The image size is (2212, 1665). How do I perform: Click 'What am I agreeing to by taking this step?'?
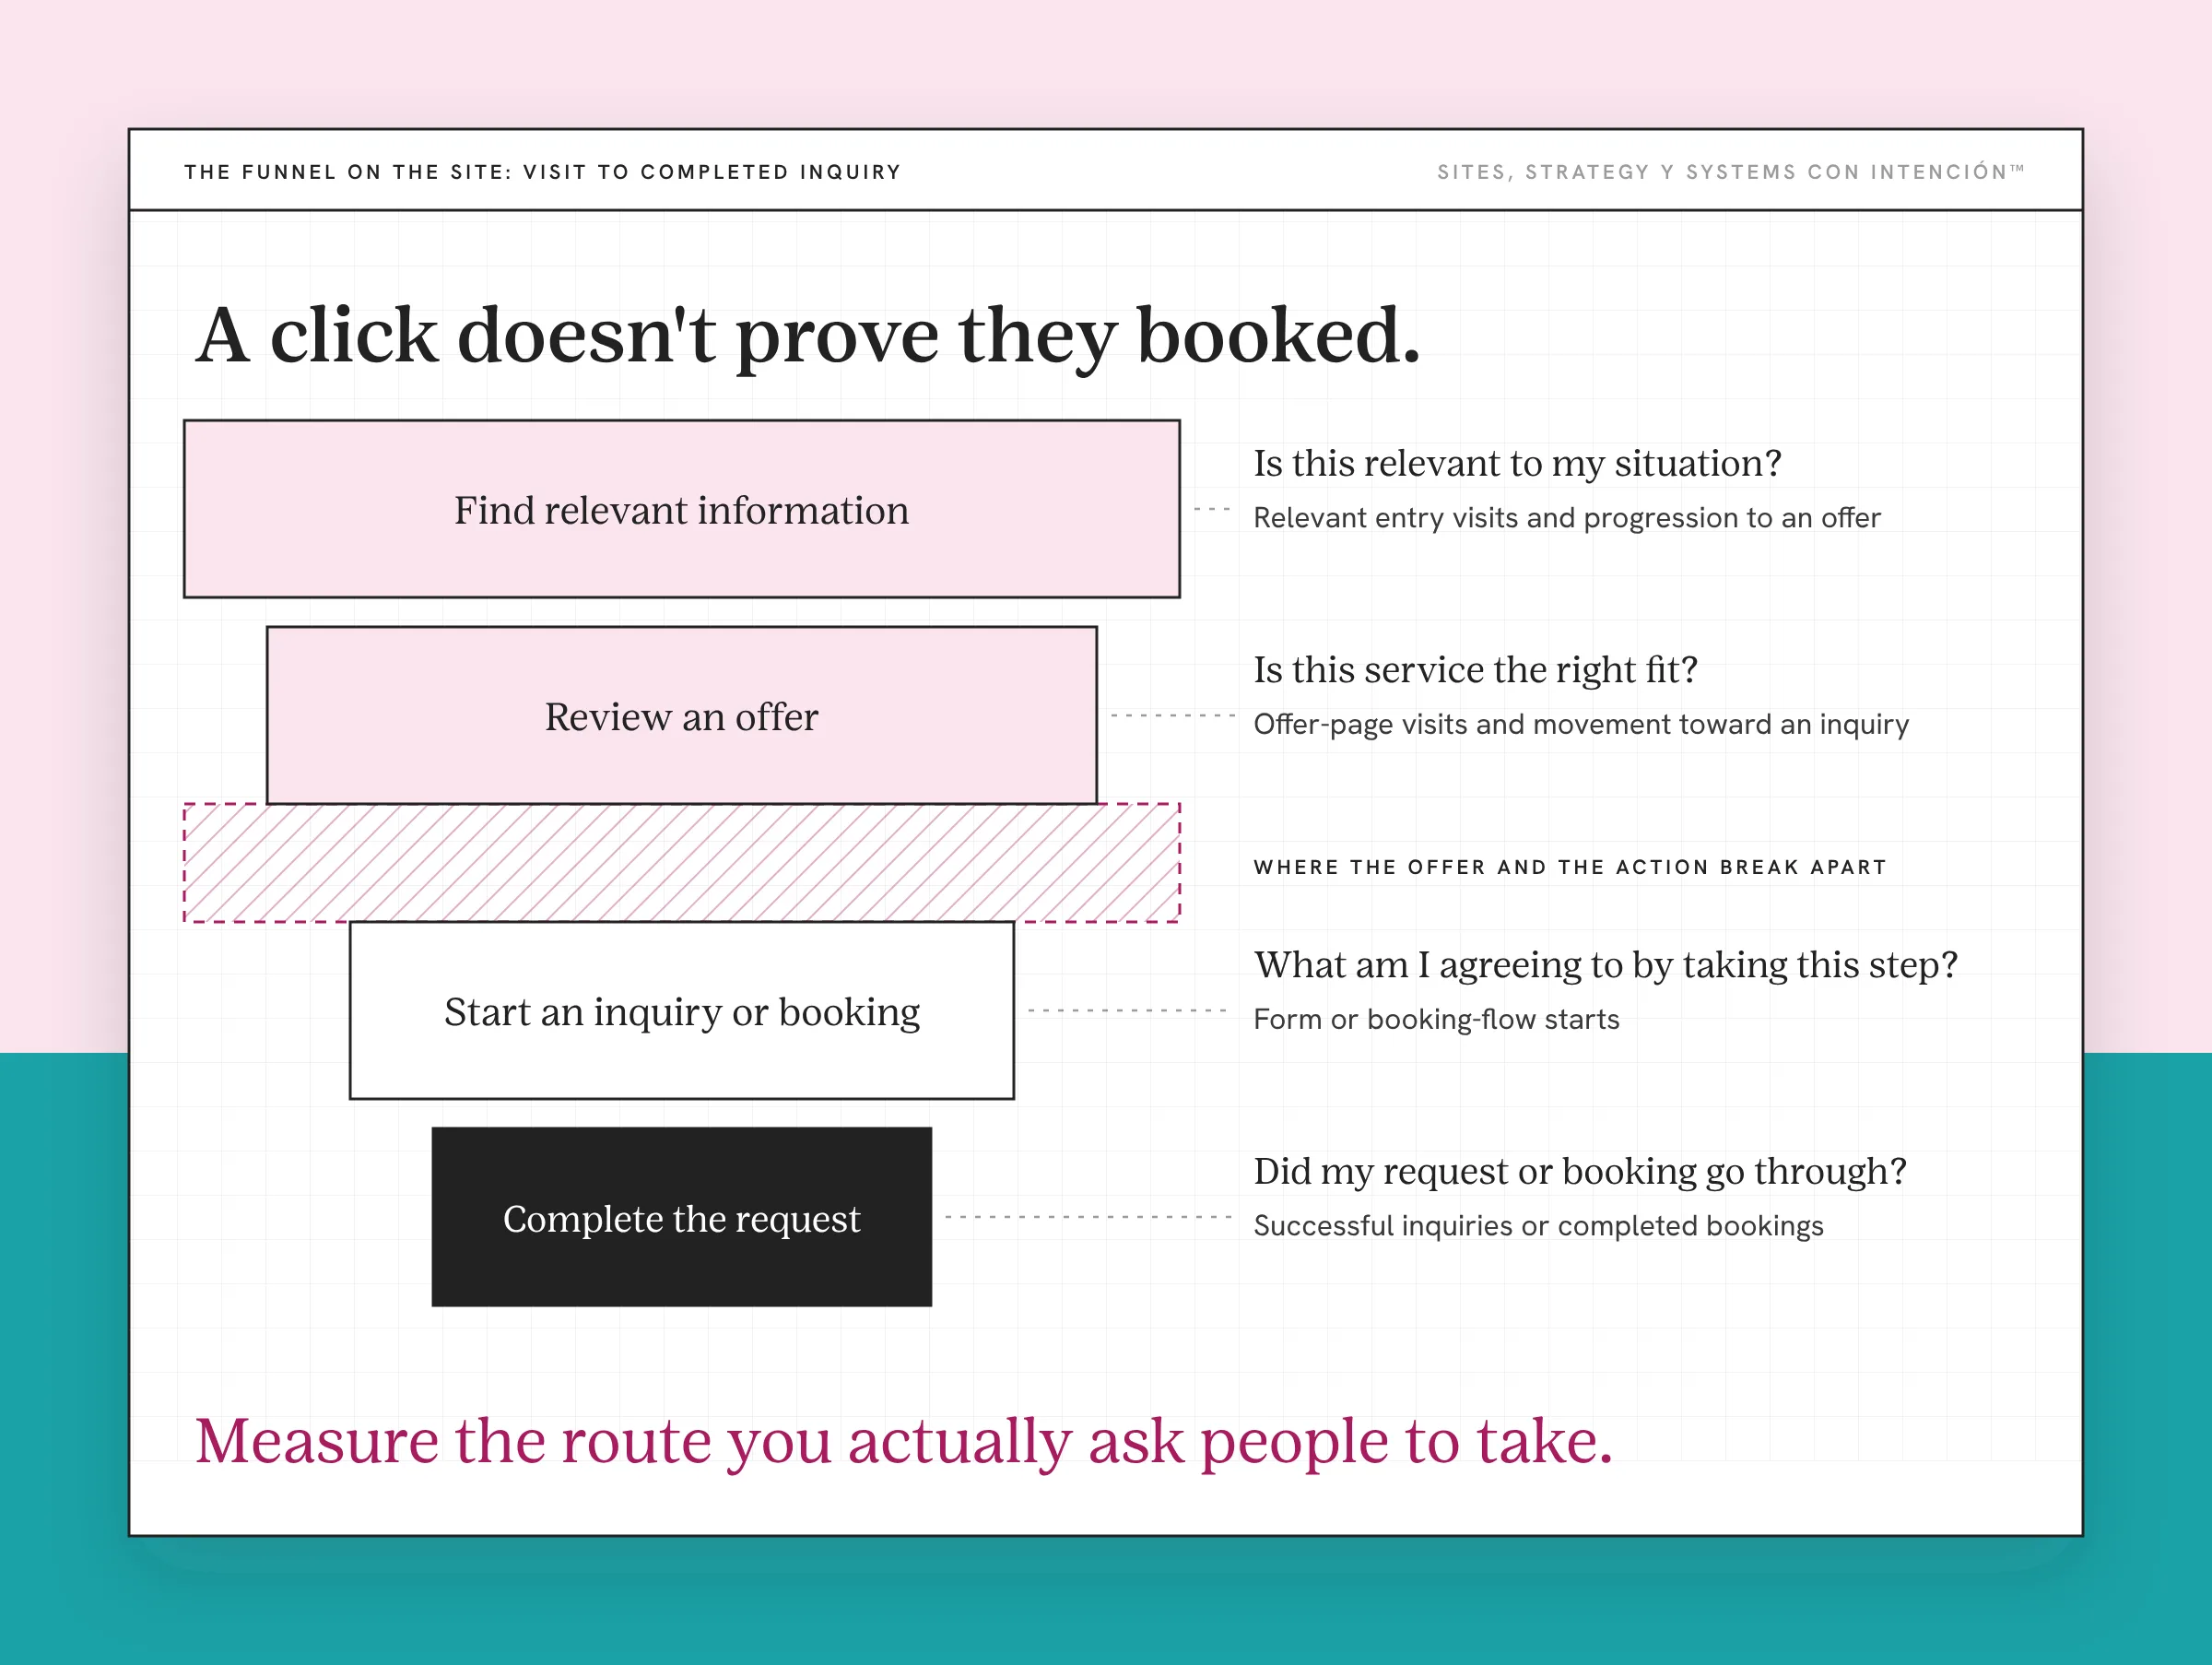coord(1606,965)
